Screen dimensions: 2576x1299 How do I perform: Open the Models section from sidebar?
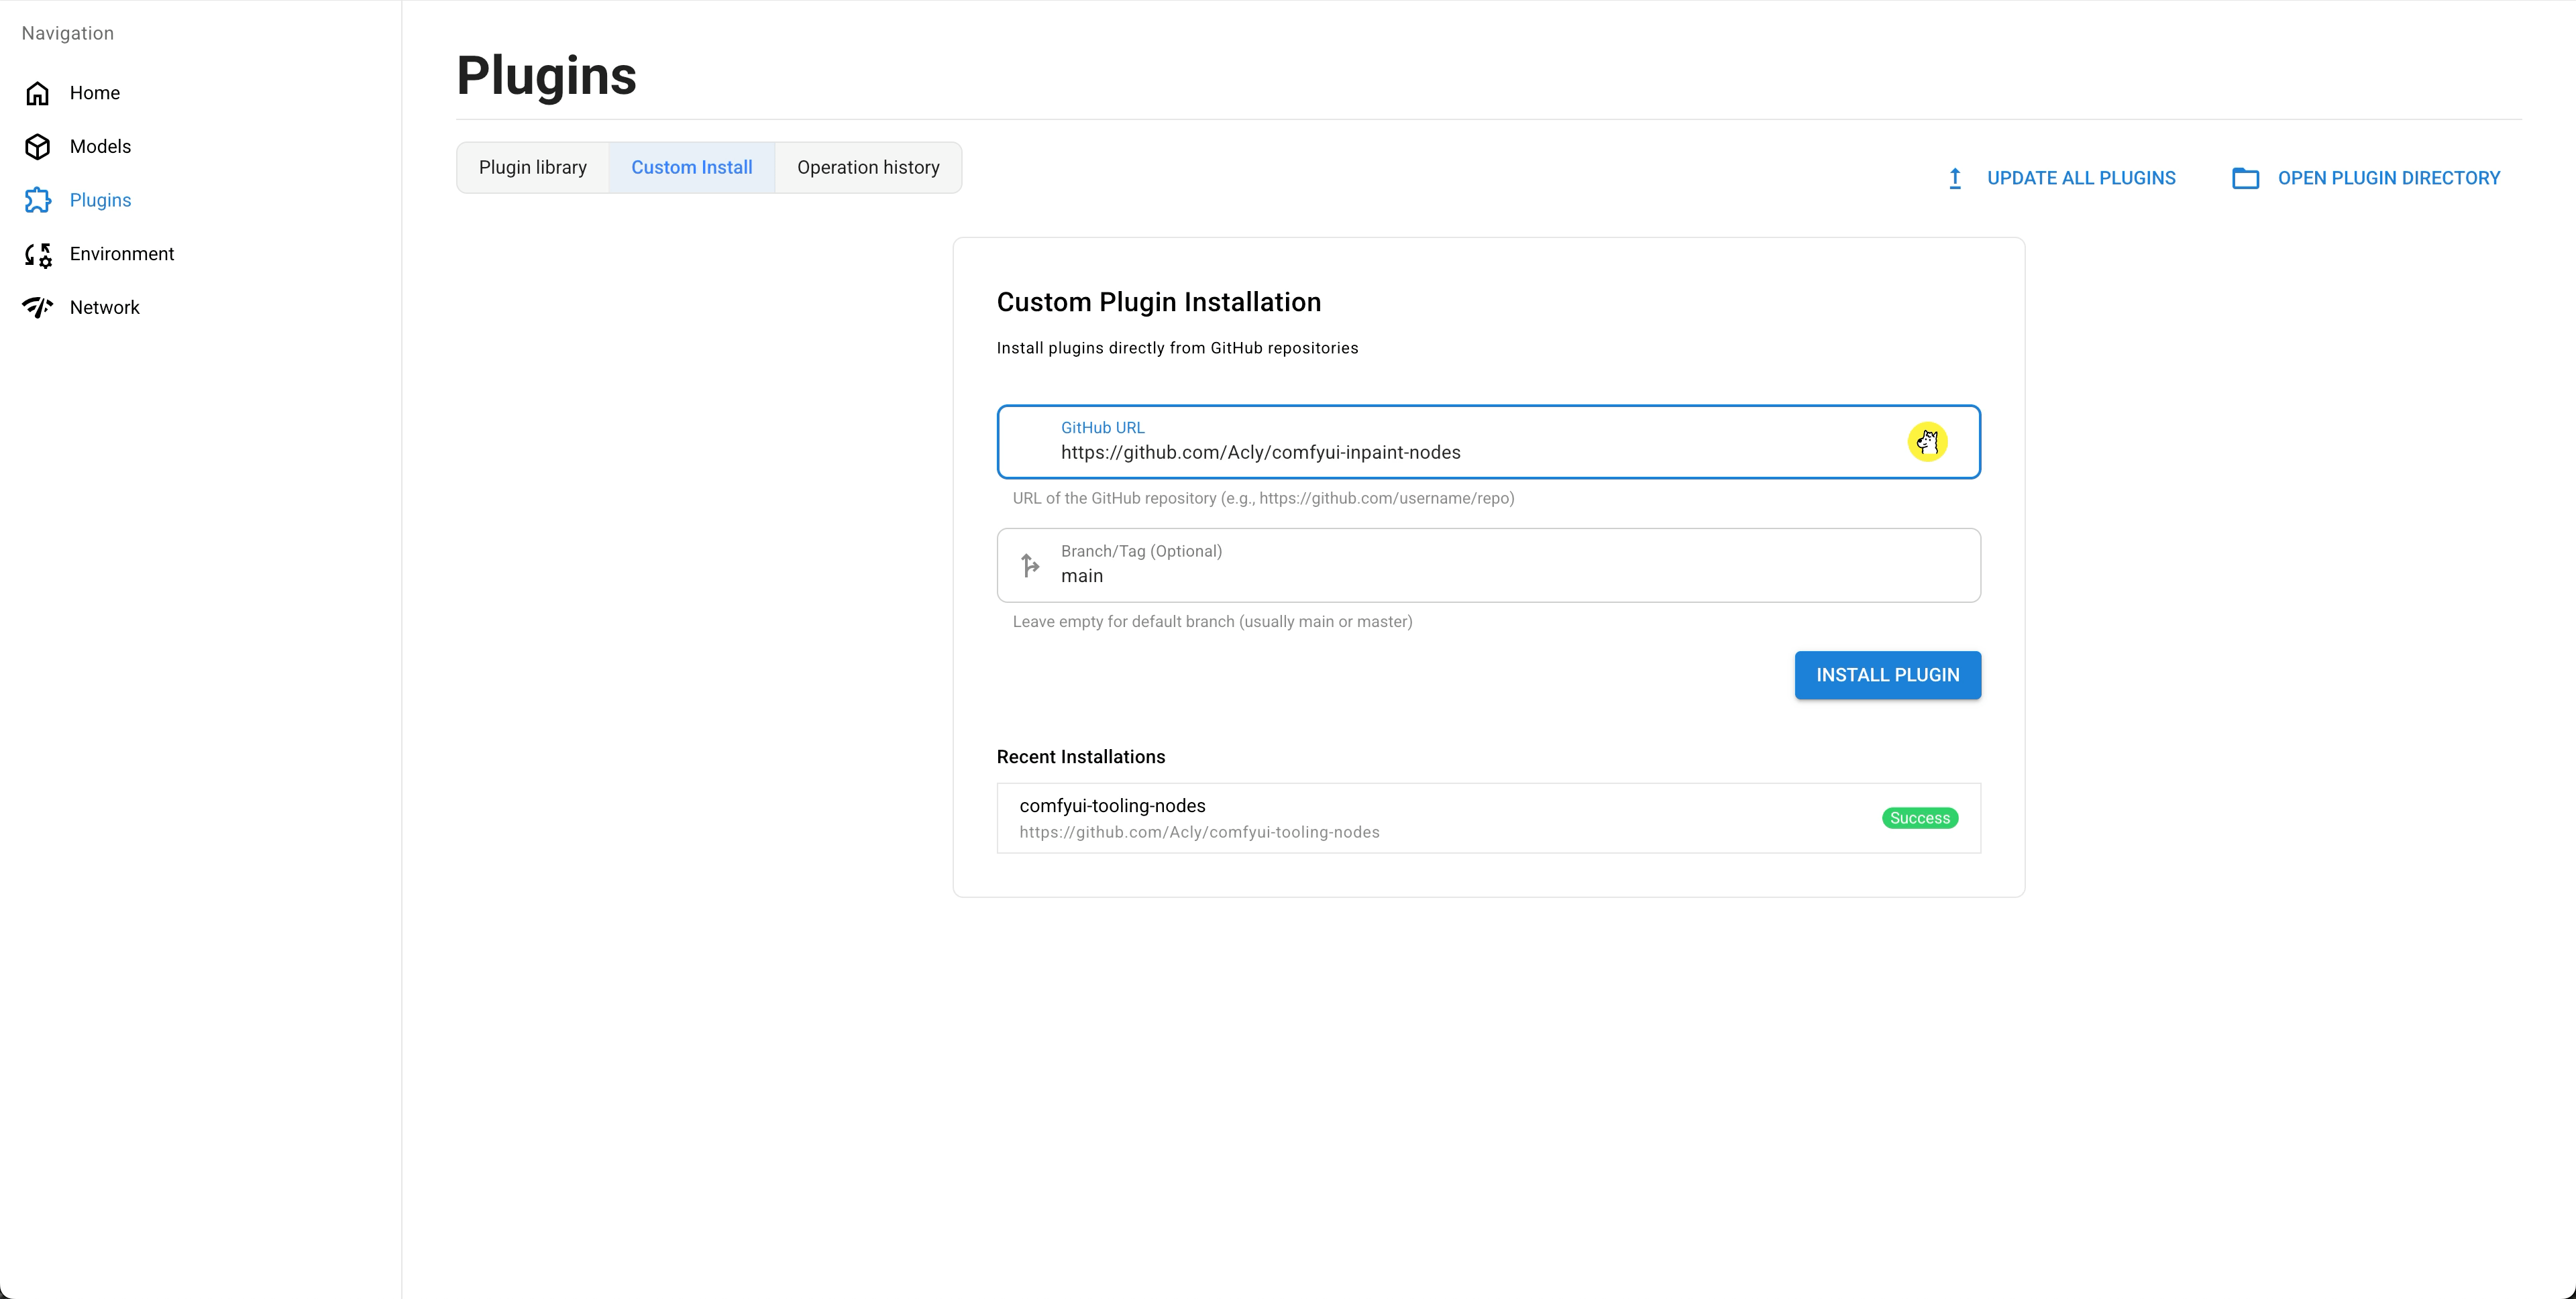pyautogui.click(x=100, y=146)
